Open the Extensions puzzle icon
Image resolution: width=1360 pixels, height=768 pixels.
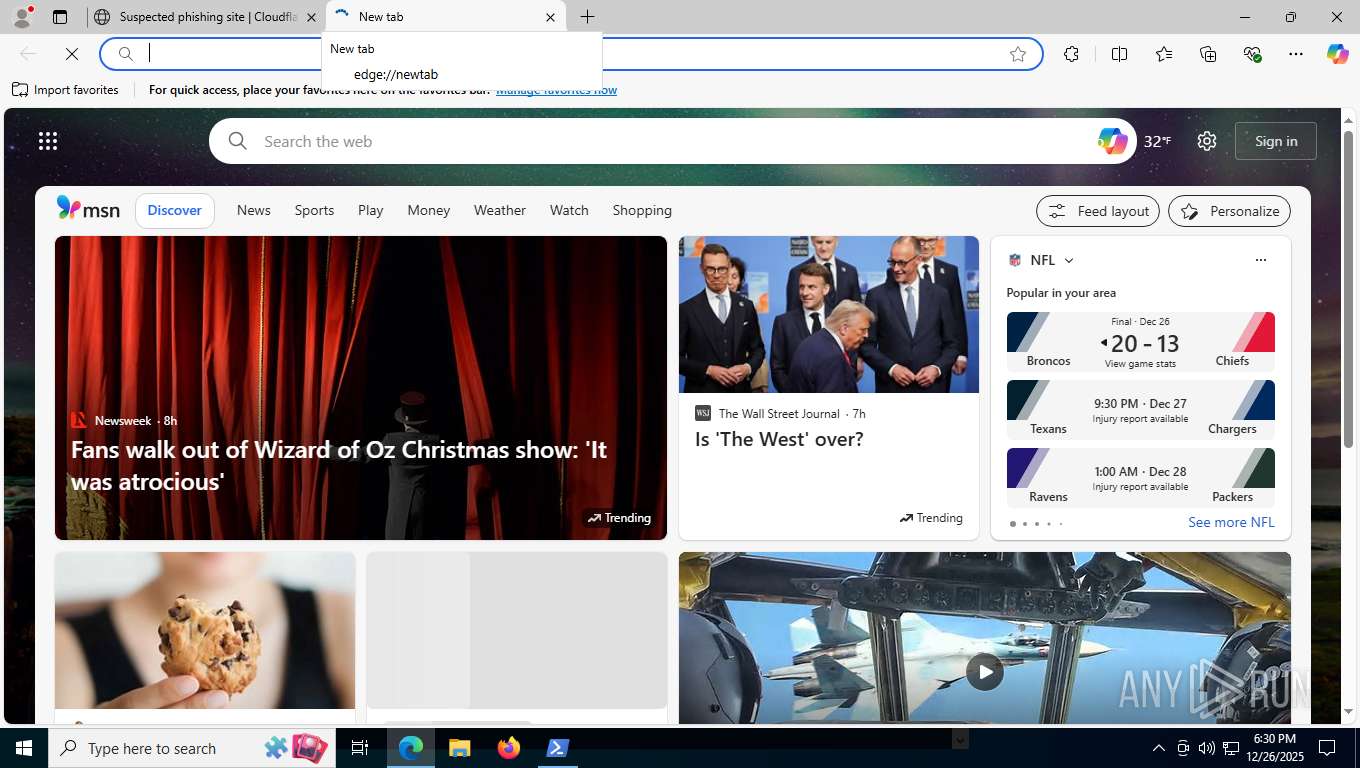tap(1071, 54)
